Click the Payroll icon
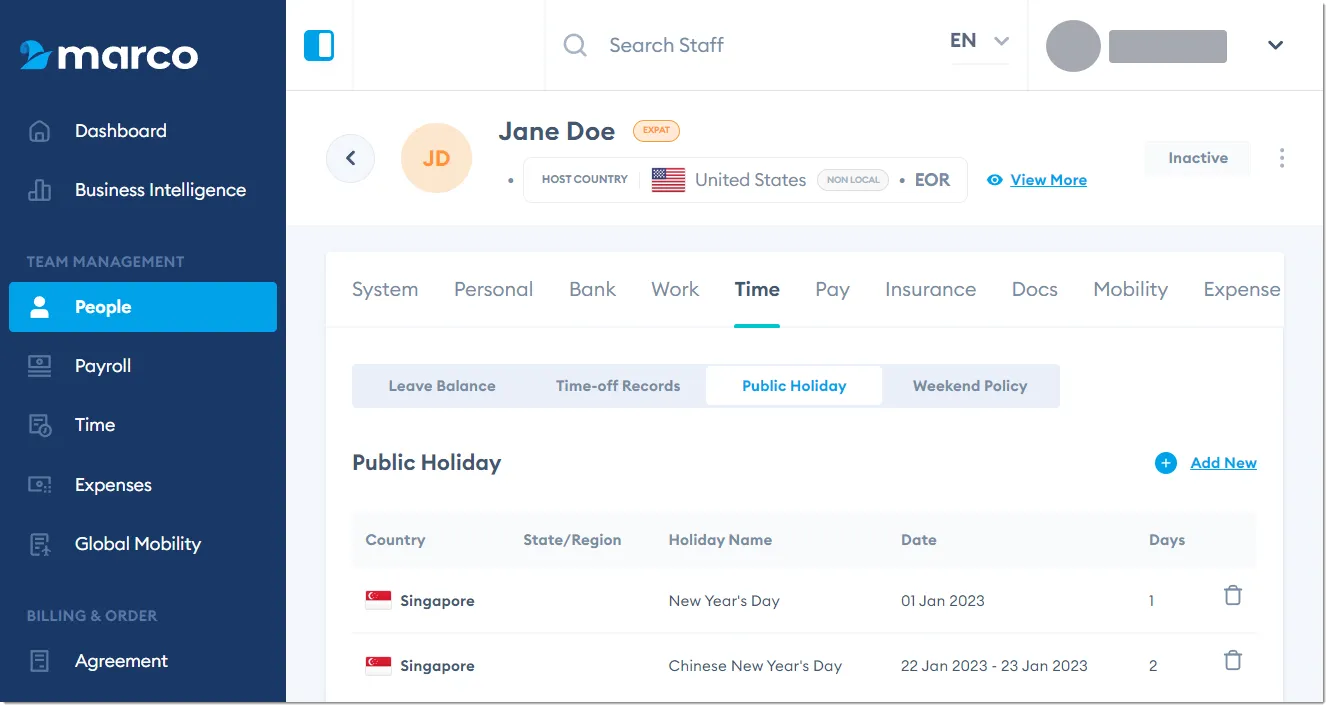This screenshot has width=1329, height=708. pos(40,366)
